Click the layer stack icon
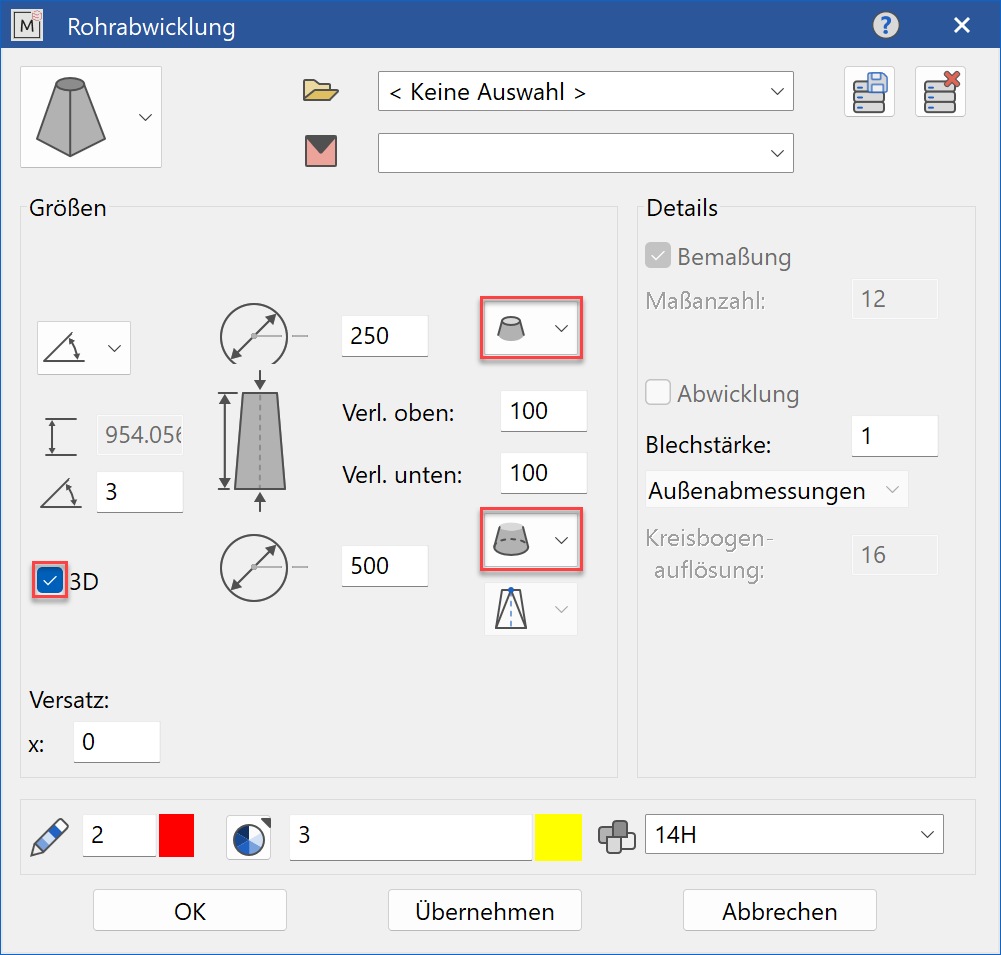 point(616,836)
